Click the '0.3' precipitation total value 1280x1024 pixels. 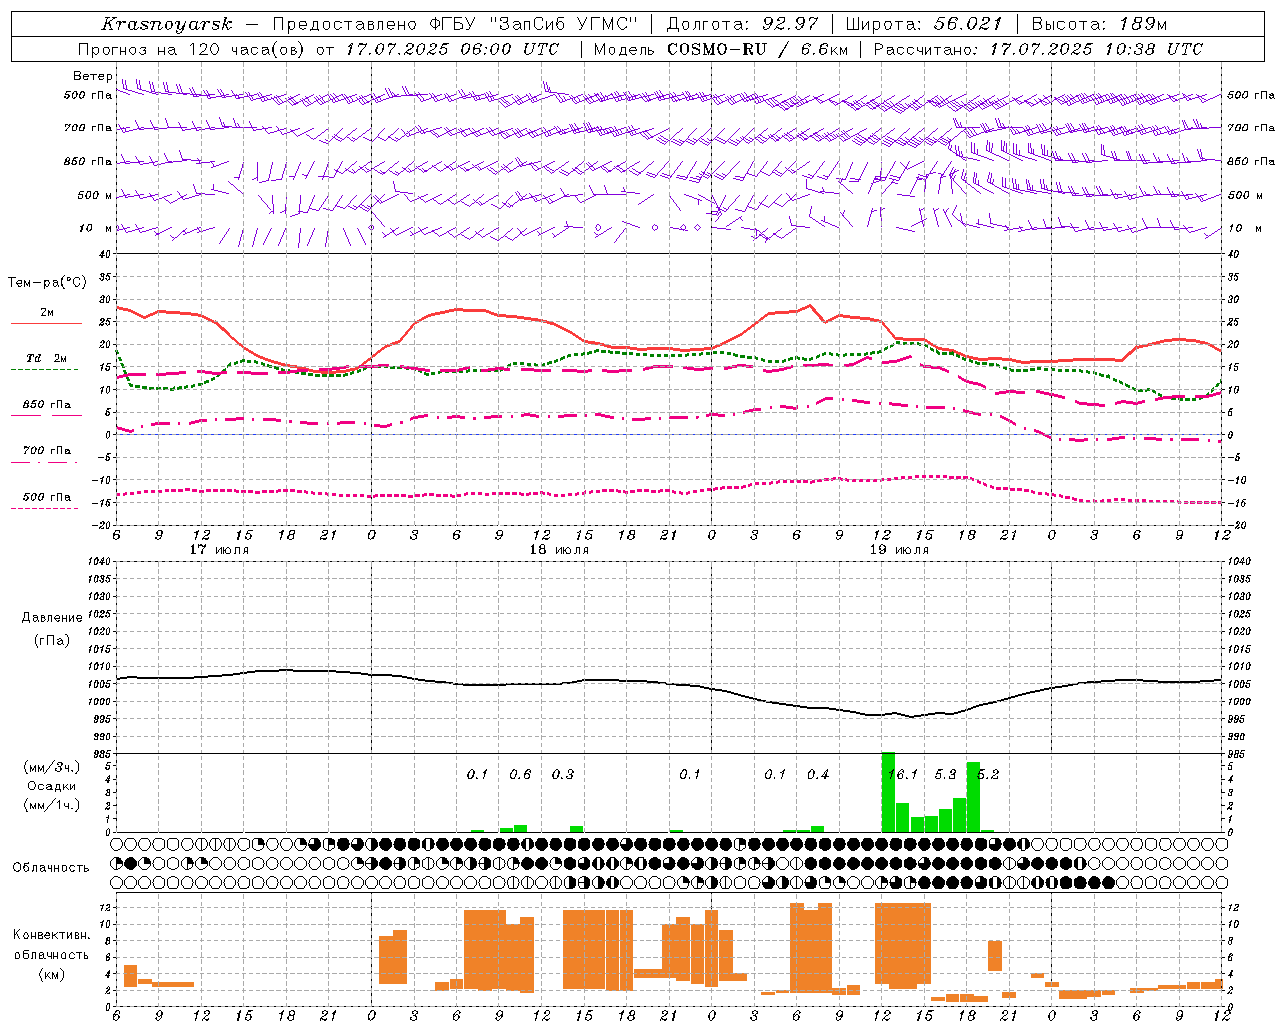563,774
